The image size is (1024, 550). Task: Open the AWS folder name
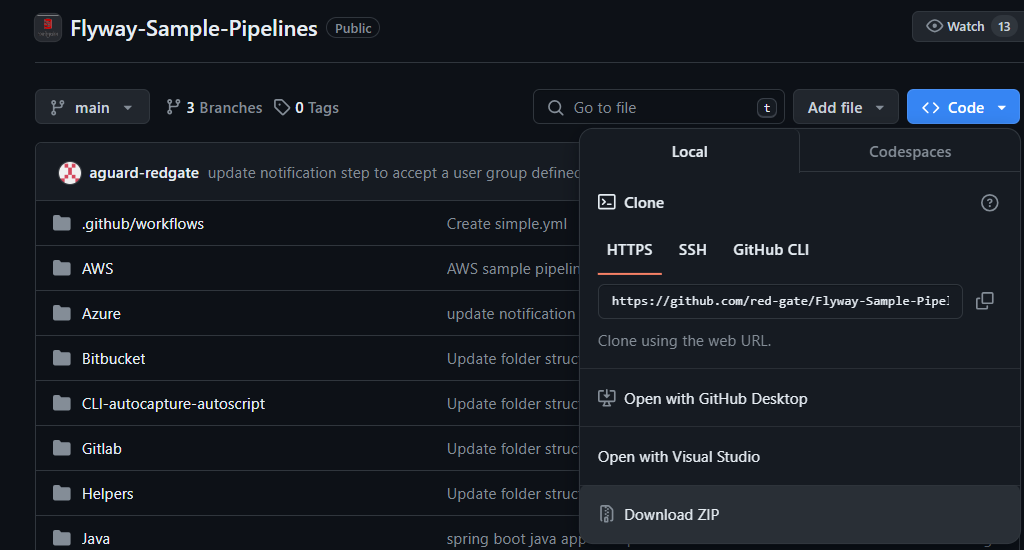[97, 268]
